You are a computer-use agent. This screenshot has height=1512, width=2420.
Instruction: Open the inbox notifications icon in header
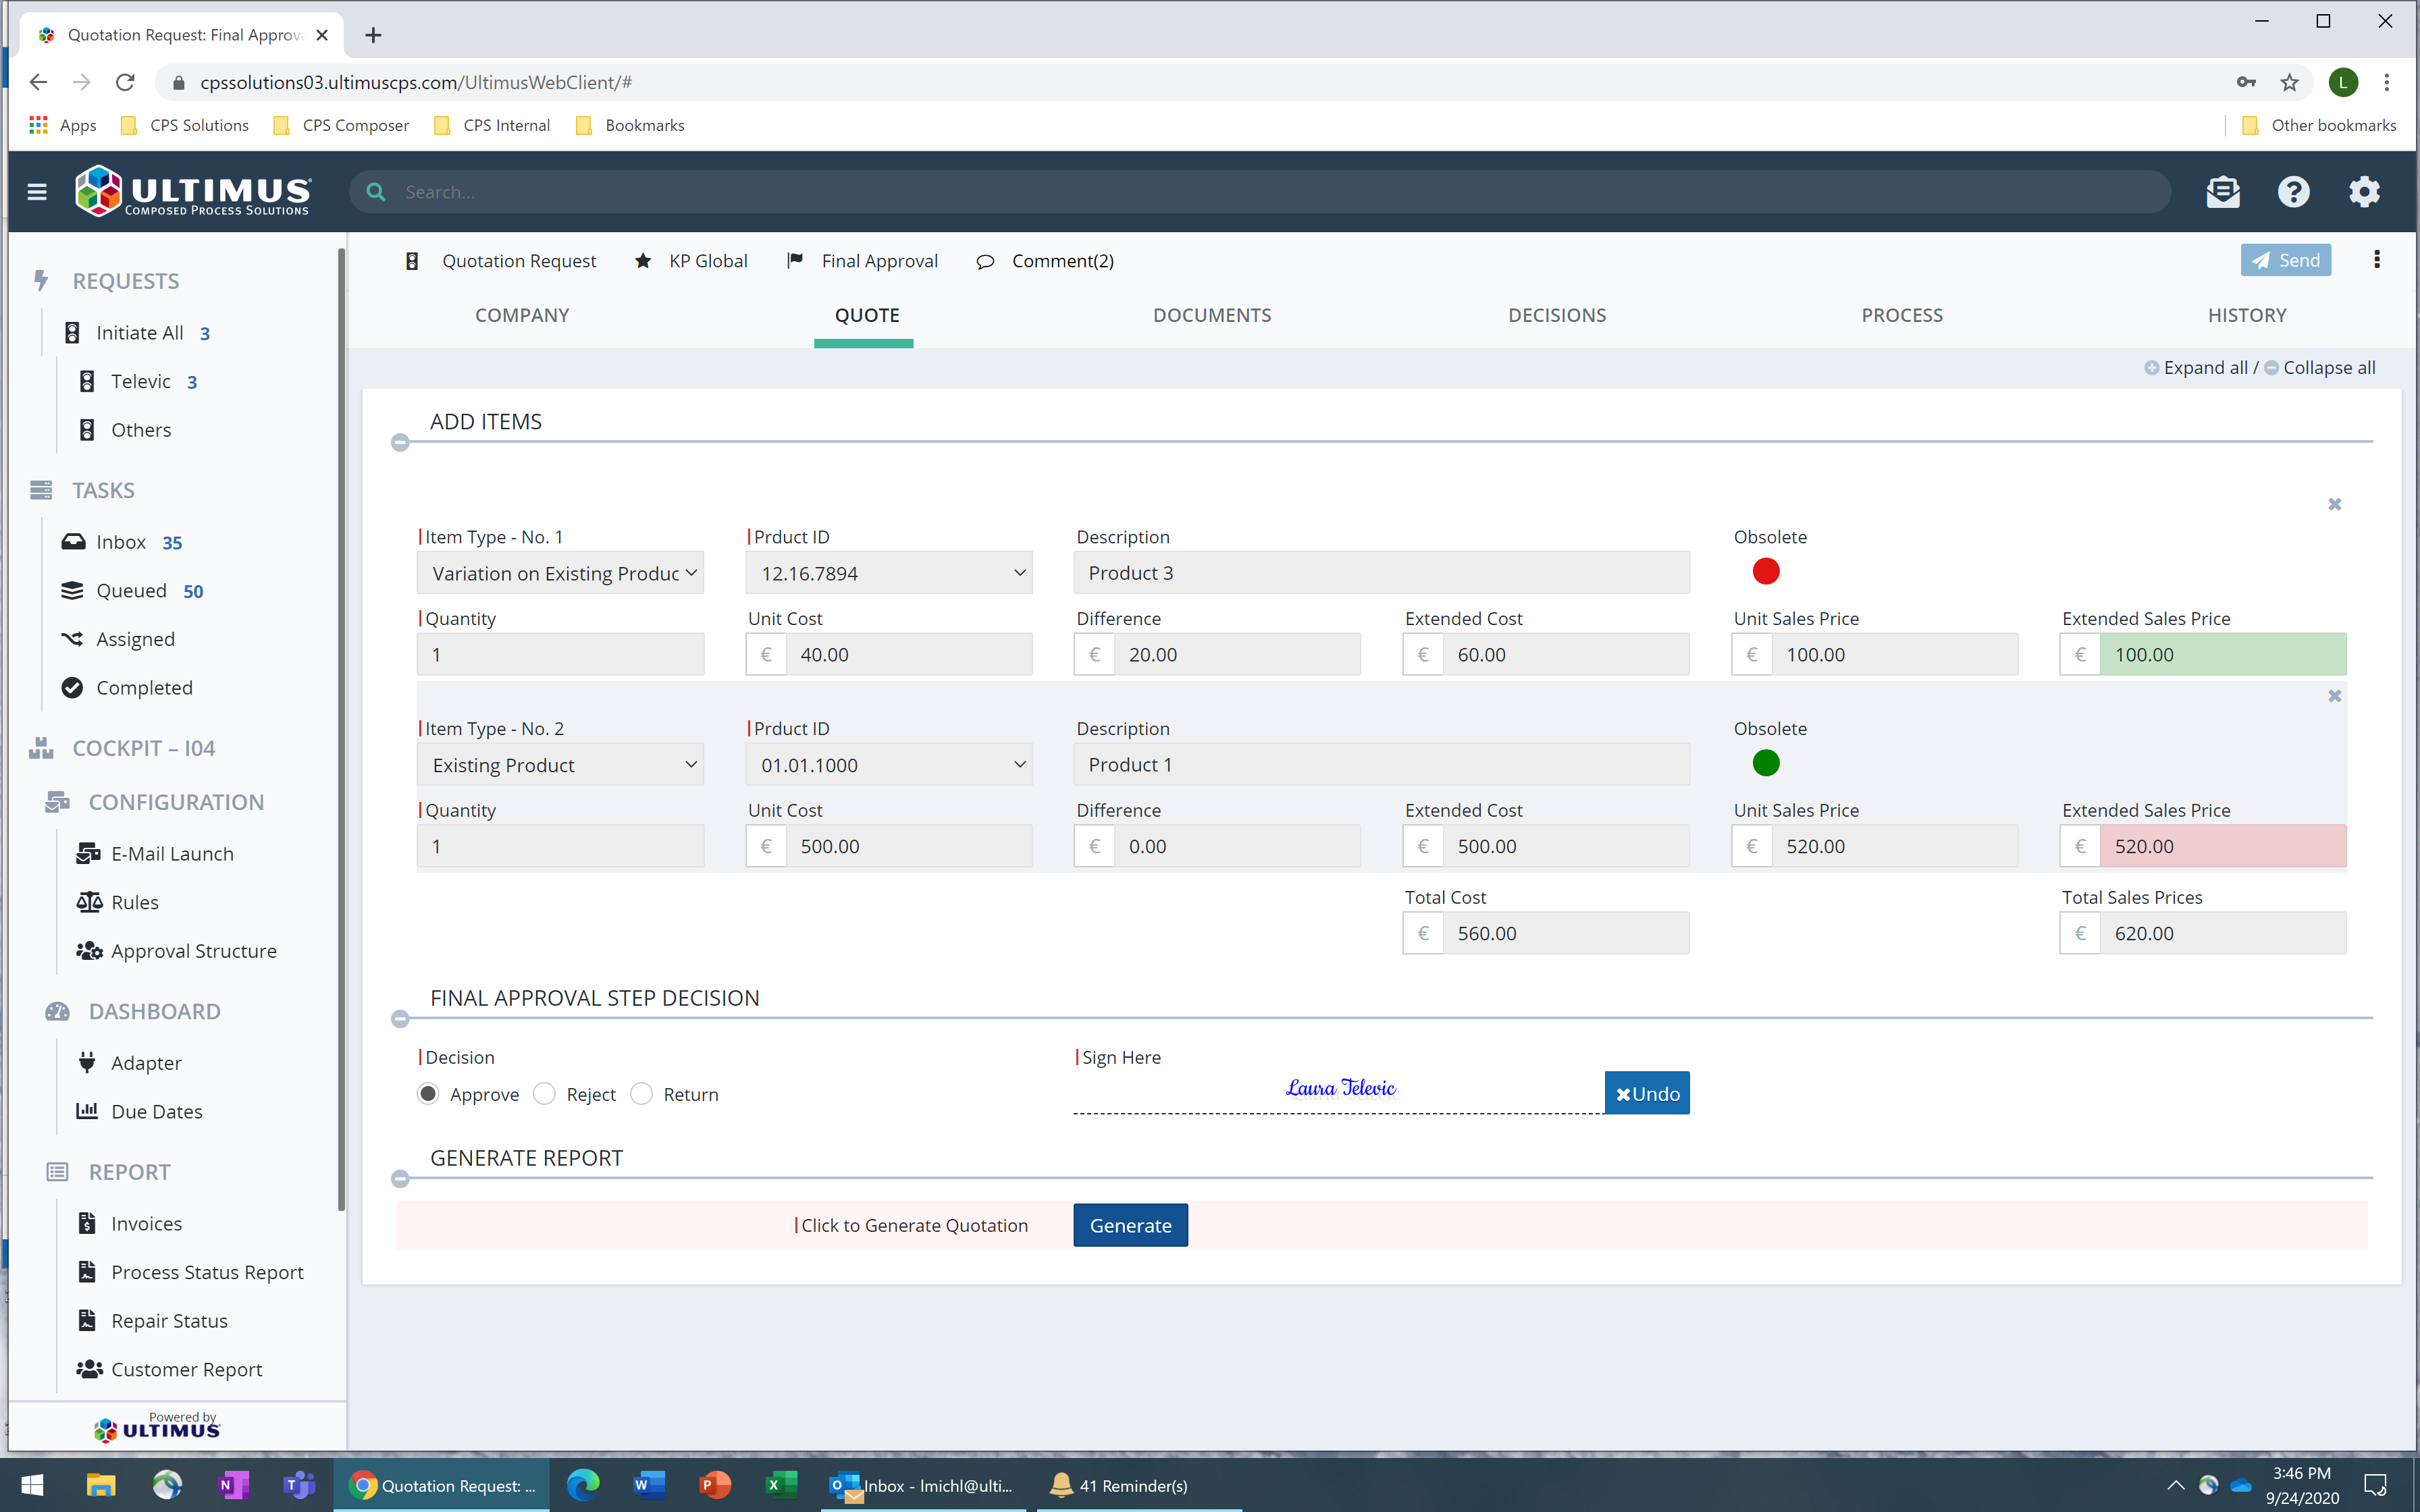coord(2222,192)
